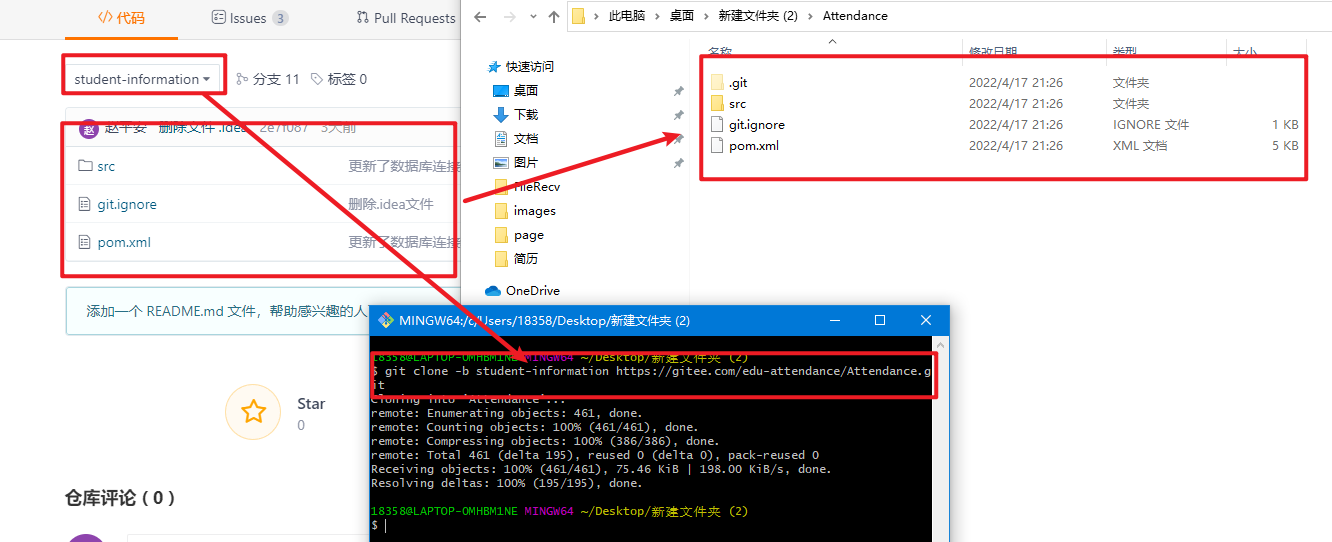Click the 仓库评论 (0) heading
This screenshot has height=542, width=1332.
pos(120,498)
